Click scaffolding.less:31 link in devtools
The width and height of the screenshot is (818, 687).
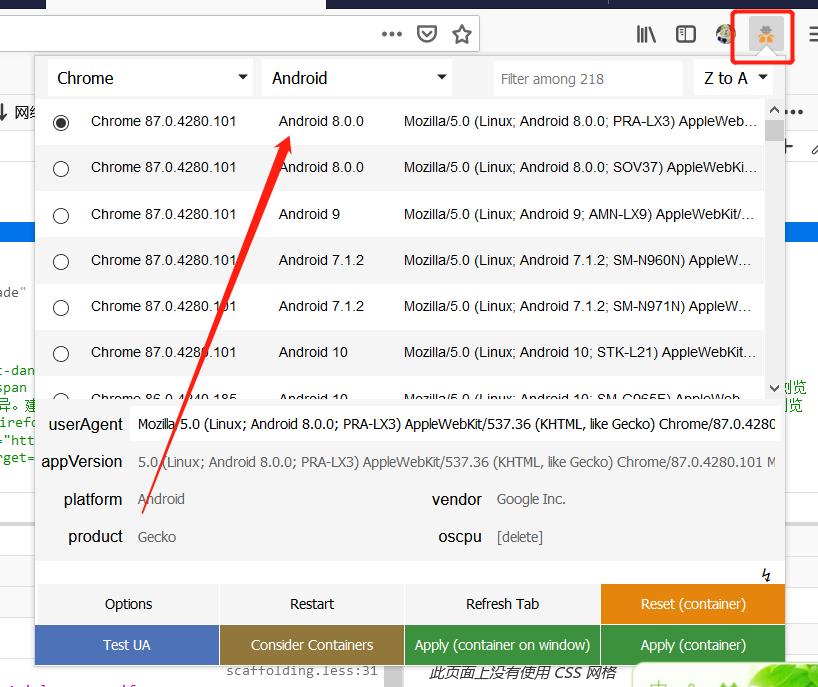point(302,671)
